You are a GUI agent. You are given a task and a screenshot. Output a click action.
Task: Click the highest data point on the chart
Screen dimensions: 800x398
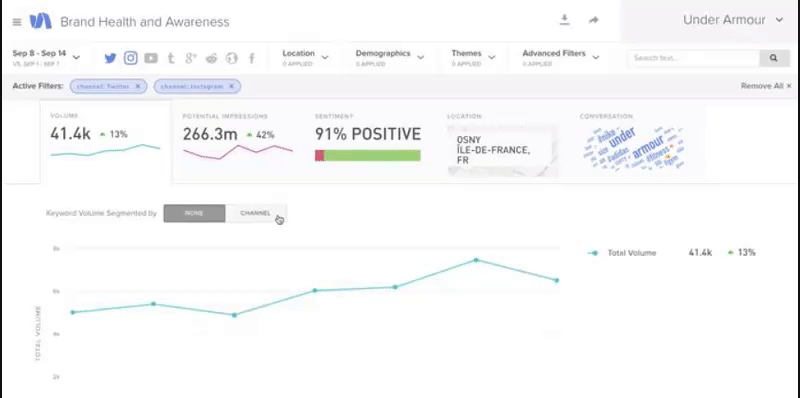pyautogui.click(x=476, y=260)
